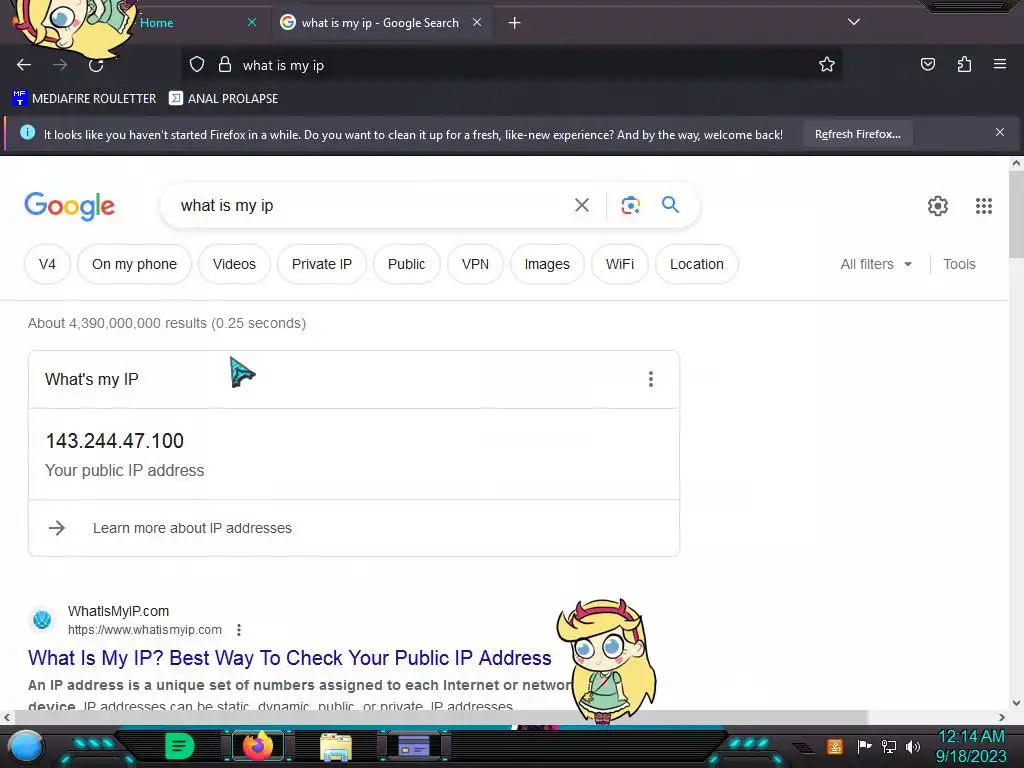The height and width of the screenshot is (768, 1024).
Task: Click the scroll-down arrow of vertical scrollbar
Action: [1016, 703]
